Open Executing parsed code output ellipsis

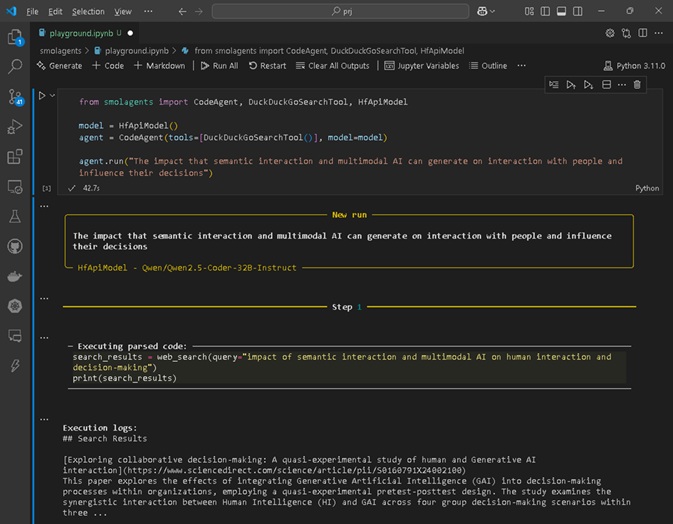tap(44, 338)
